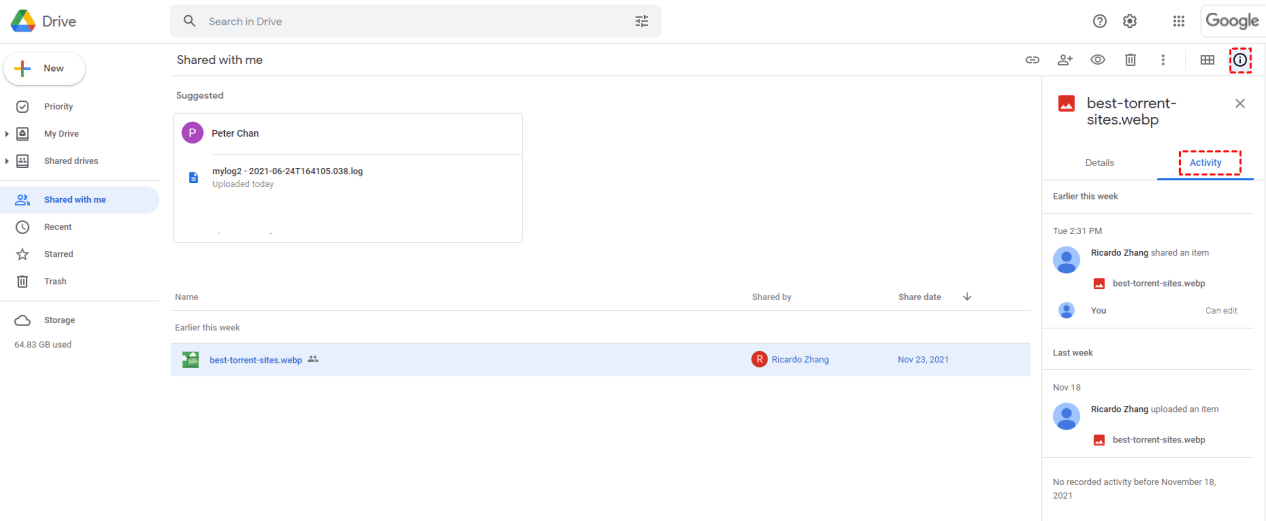Click the Get link toolbar icon
This screenshot has height=521, width=1266.
(x=1032, y=60)
